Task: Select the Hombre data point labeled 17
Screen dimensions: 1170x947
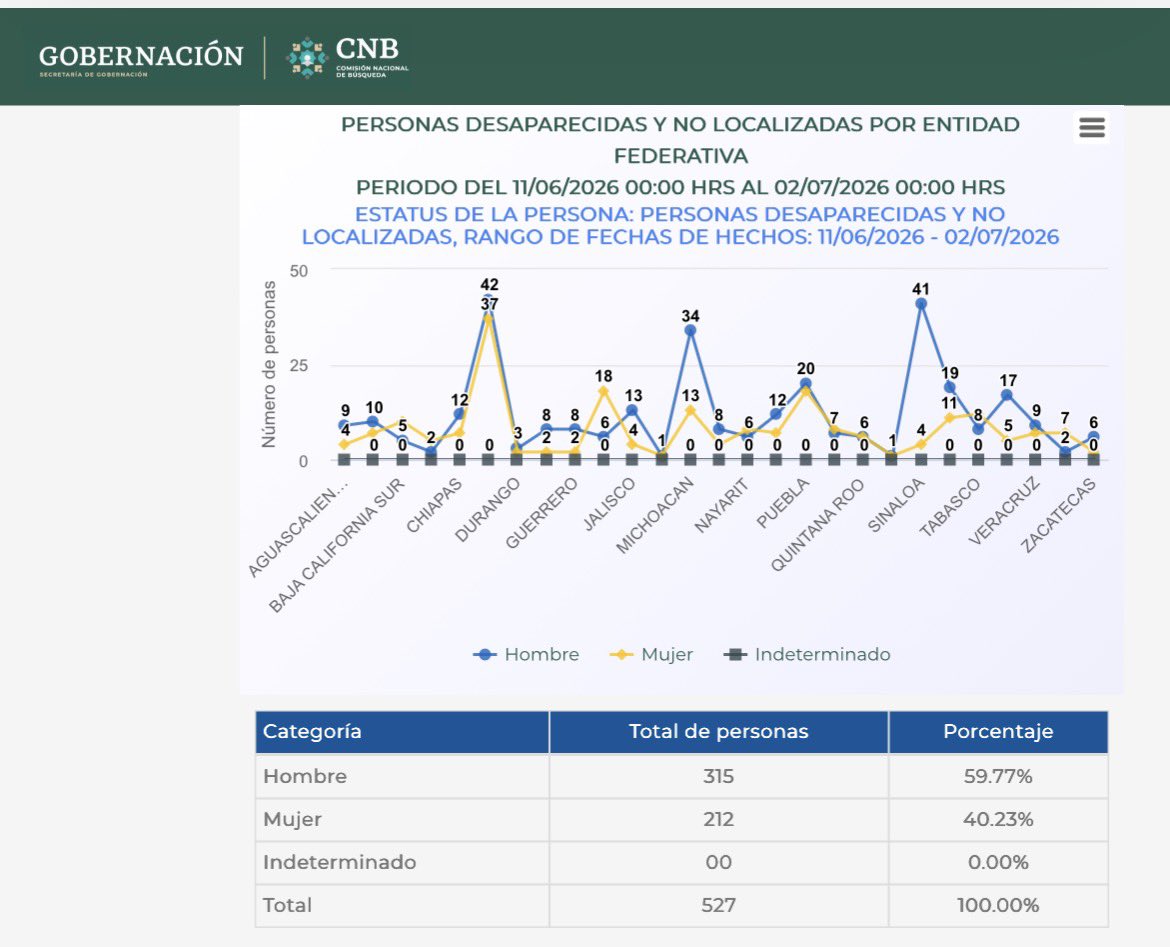Action: 1007,396
